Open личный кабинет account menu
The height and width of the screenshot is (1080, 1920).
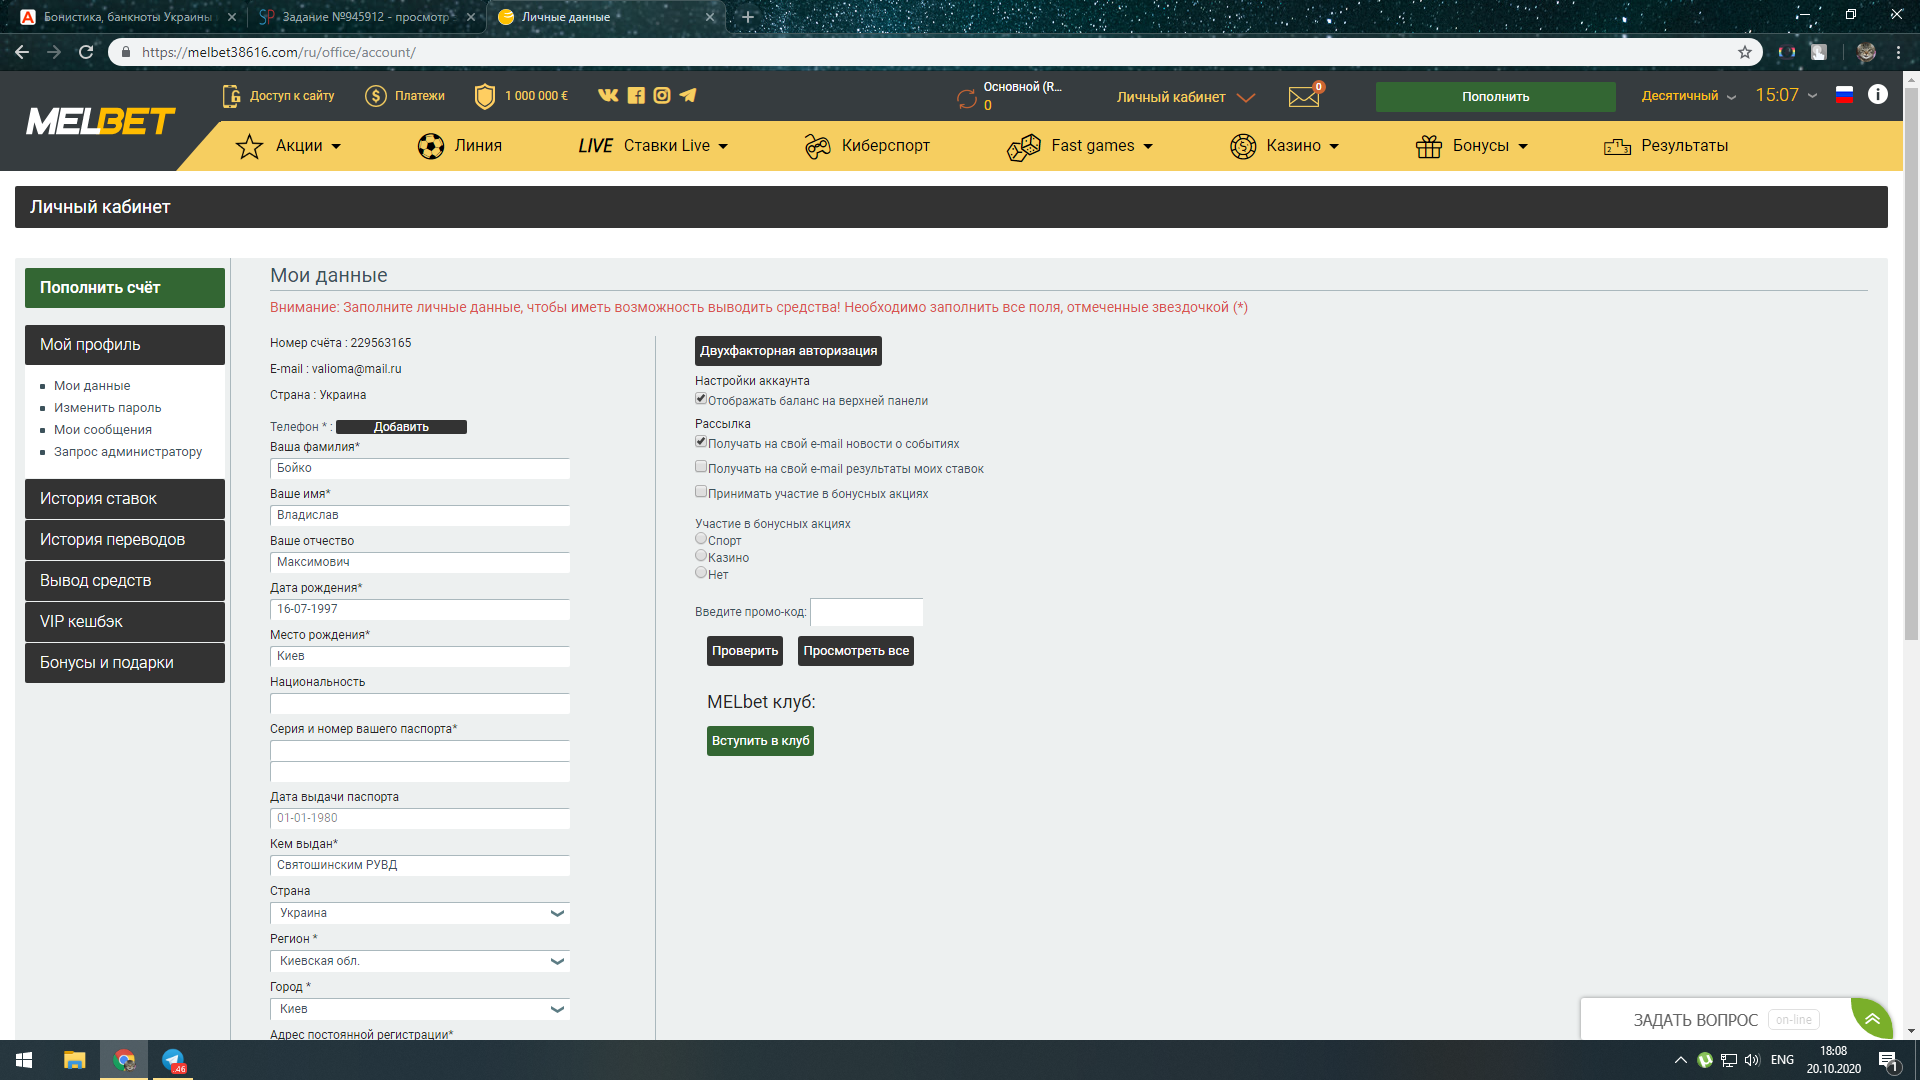1180,95
